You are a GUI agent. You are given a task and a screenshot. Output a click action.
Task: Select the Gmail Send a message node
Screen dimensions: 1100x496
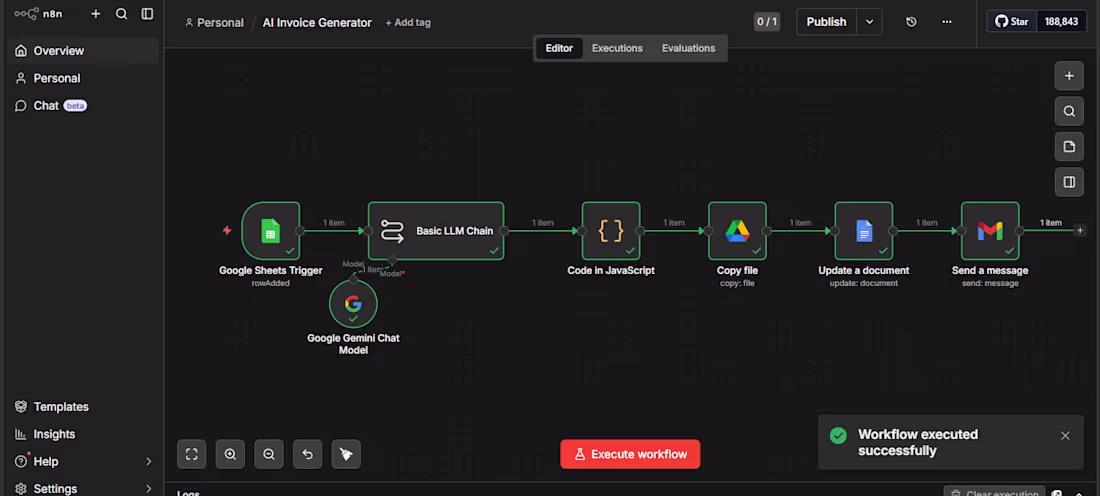(x=991, y=231)
